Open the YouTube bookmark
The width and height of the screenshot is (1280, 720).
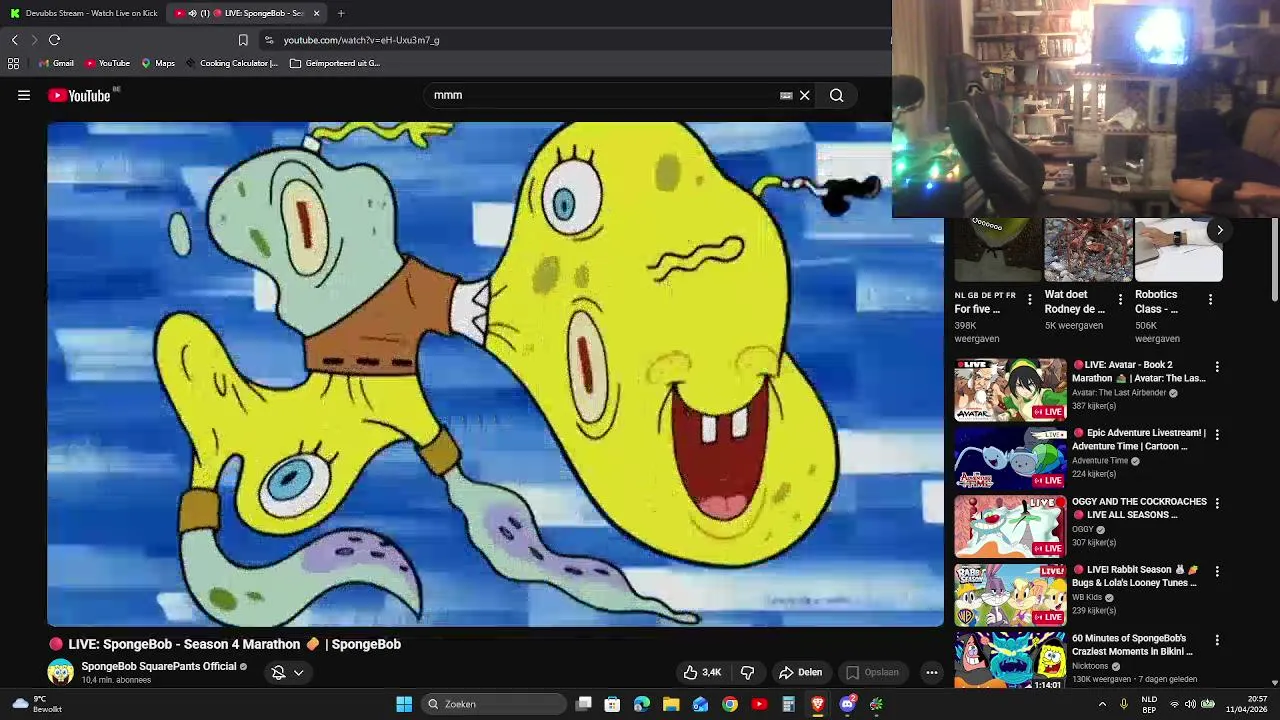tap(107, 63)
